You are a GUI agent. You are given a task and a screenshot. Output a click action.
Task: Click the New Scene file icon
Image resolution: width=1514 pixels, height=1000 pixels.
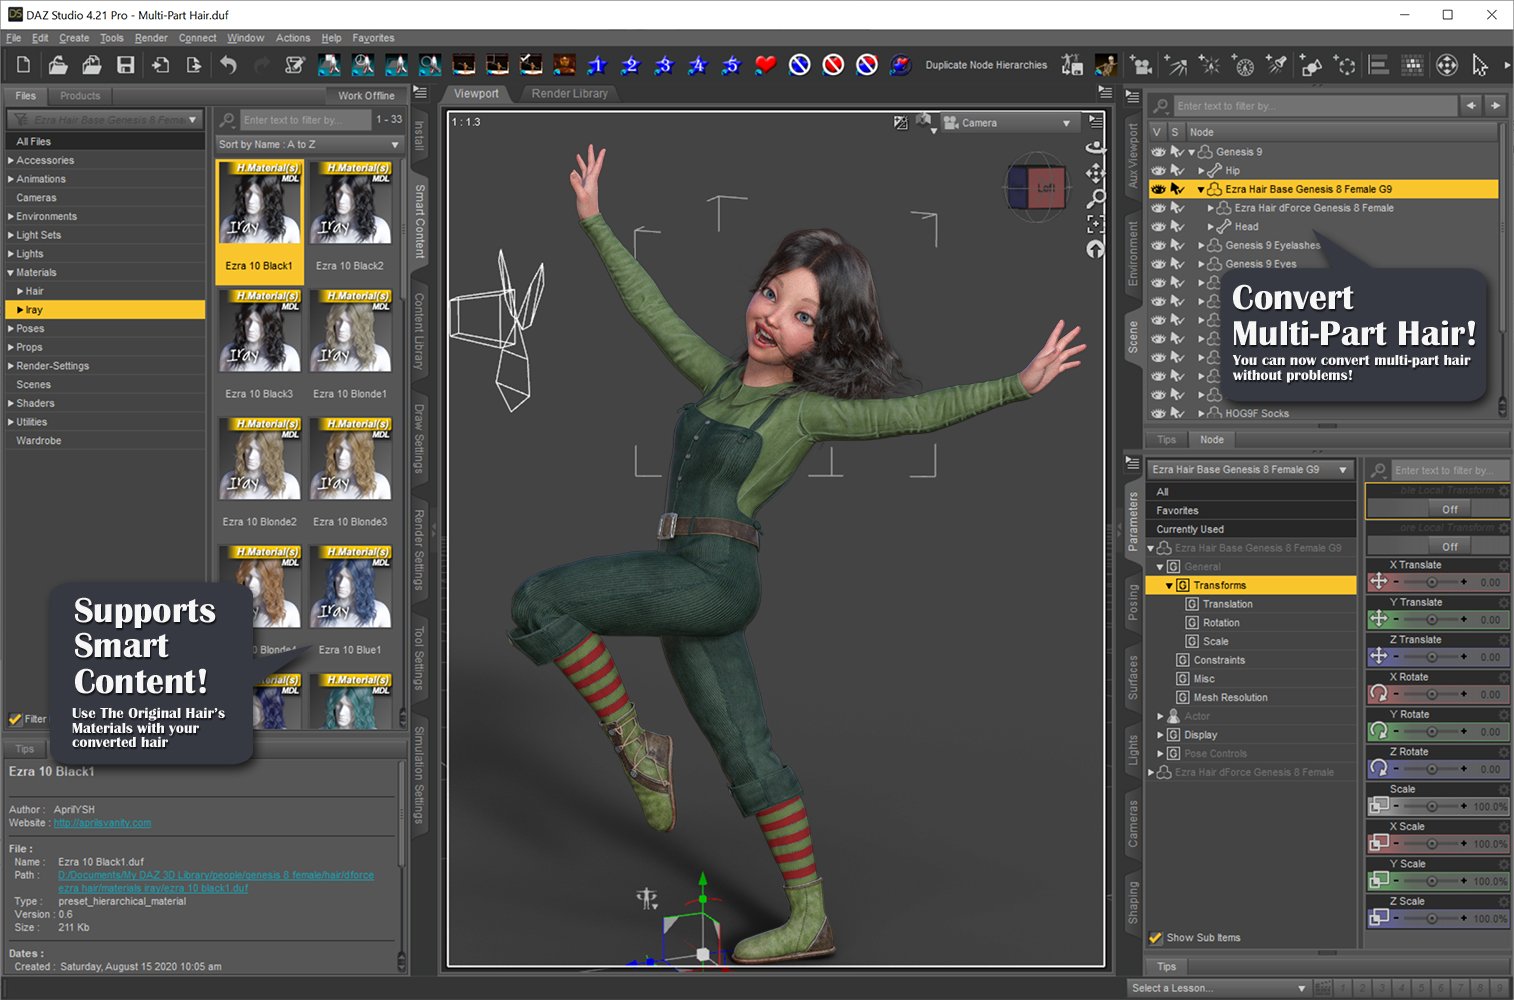pyautogui.click(x=24, y=65)
